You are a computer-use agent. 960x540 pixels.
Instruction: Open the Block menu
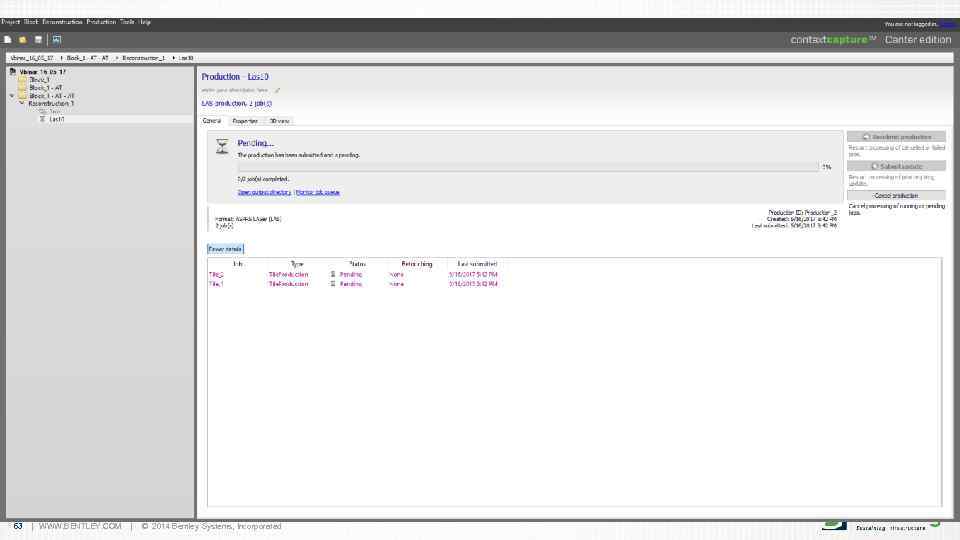click(31, 22)
